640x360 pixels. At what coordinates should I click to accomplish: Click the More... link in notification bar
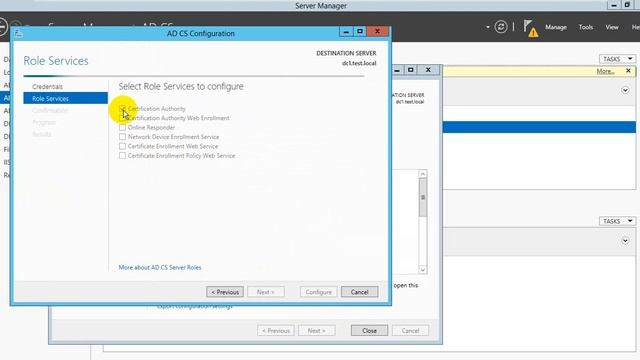pos(605,71)
